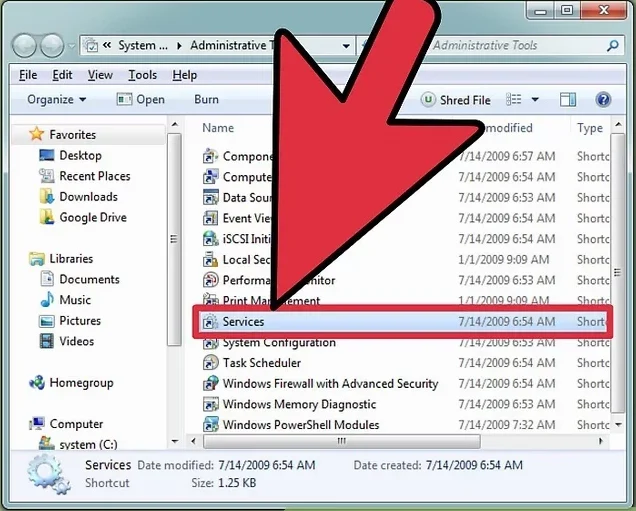Click the Component Services shortcut icon
Viewport: 636px width, 511px height.
[x=211, y=156]
